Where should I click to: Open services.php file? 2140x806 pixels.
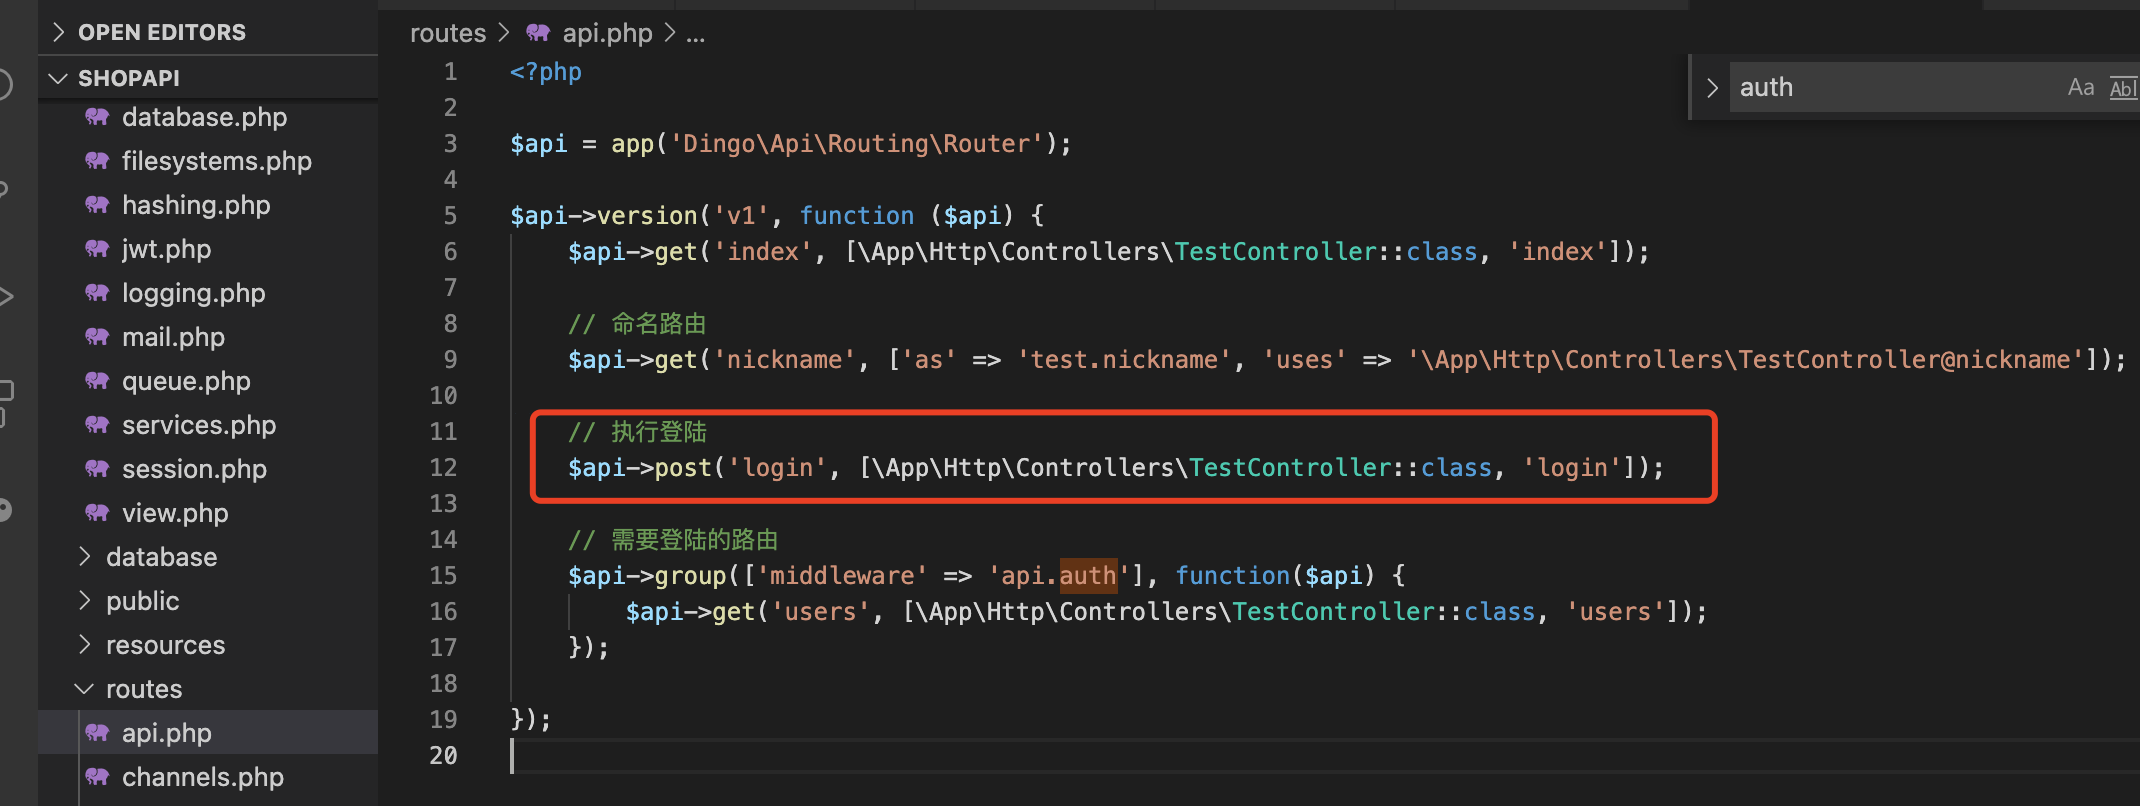(x=199, y=425)
